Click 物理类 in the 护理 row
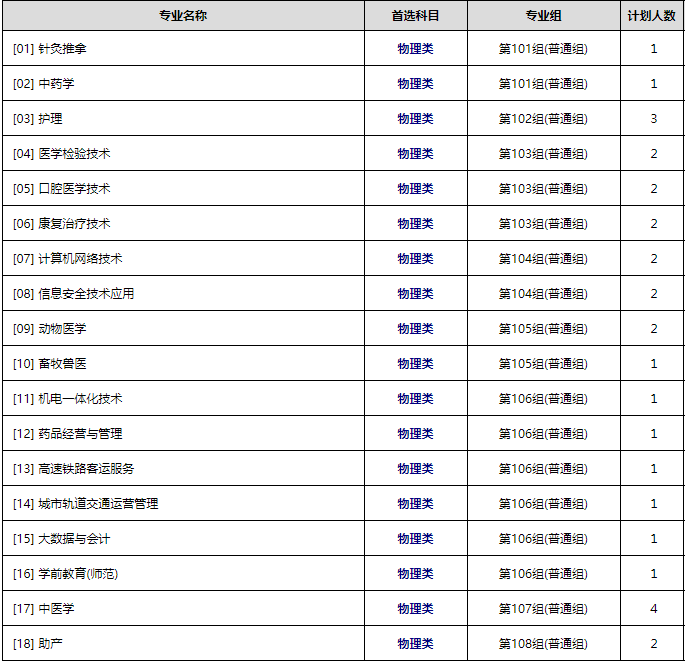Viewport: 685px width, 662px height. point(415,118)
